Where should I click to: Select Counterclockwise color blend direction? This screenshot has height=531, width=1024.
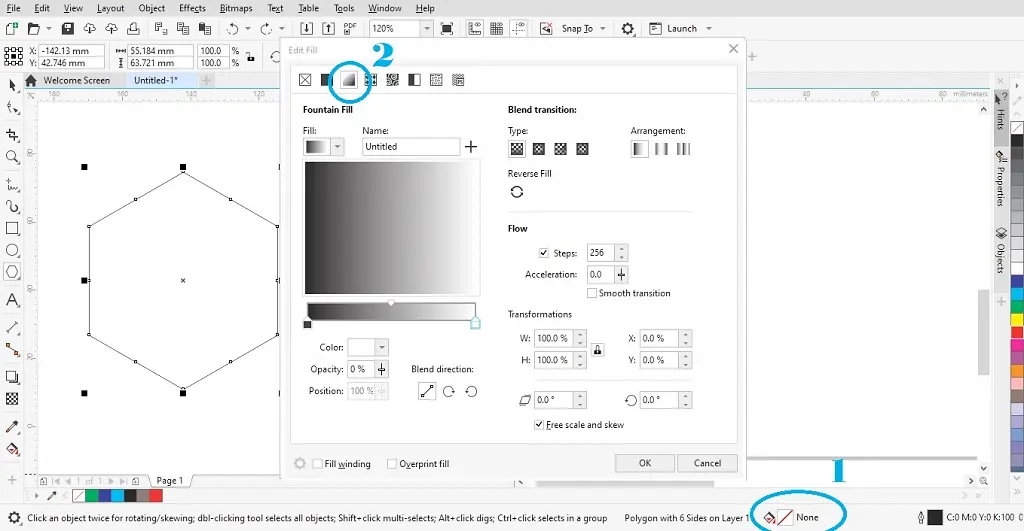coord(471,391)
